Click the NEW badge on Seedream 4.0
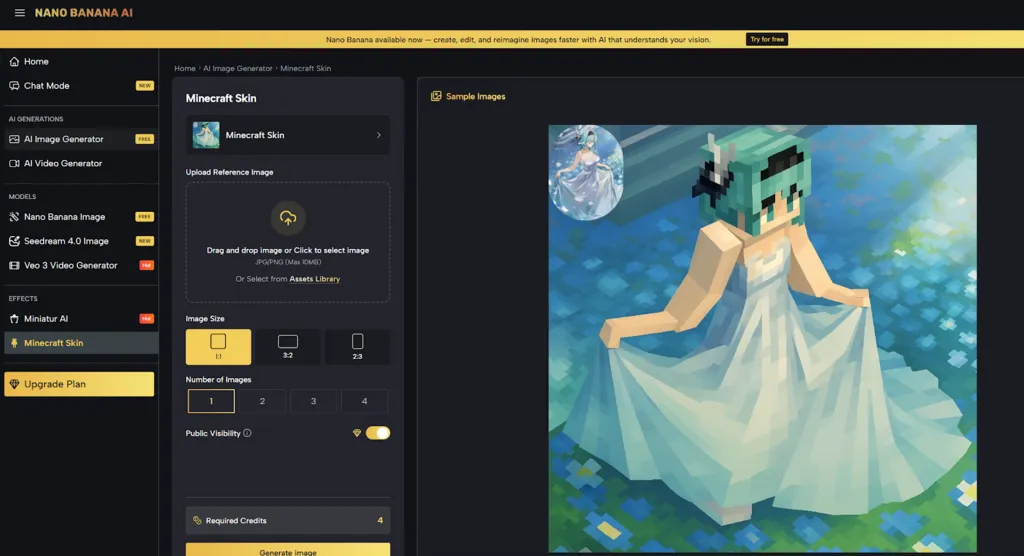This screenshot has width=1024, height=556. [144, 241]
